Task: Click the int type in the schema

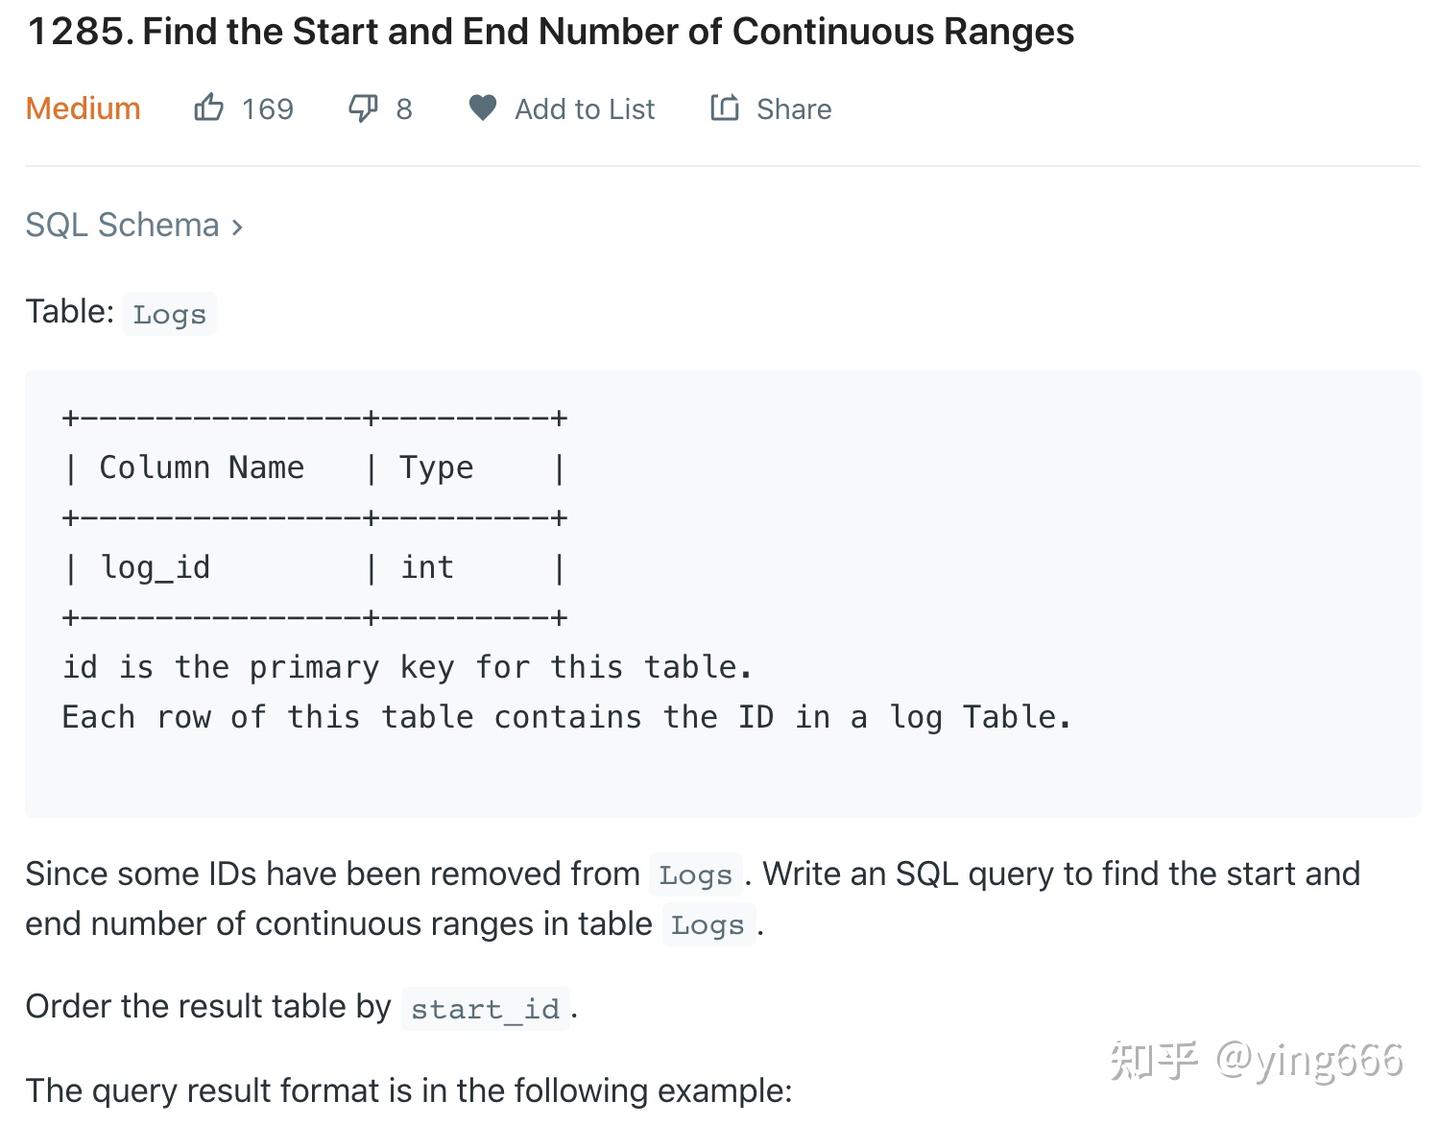Action: tap(427, 567)
